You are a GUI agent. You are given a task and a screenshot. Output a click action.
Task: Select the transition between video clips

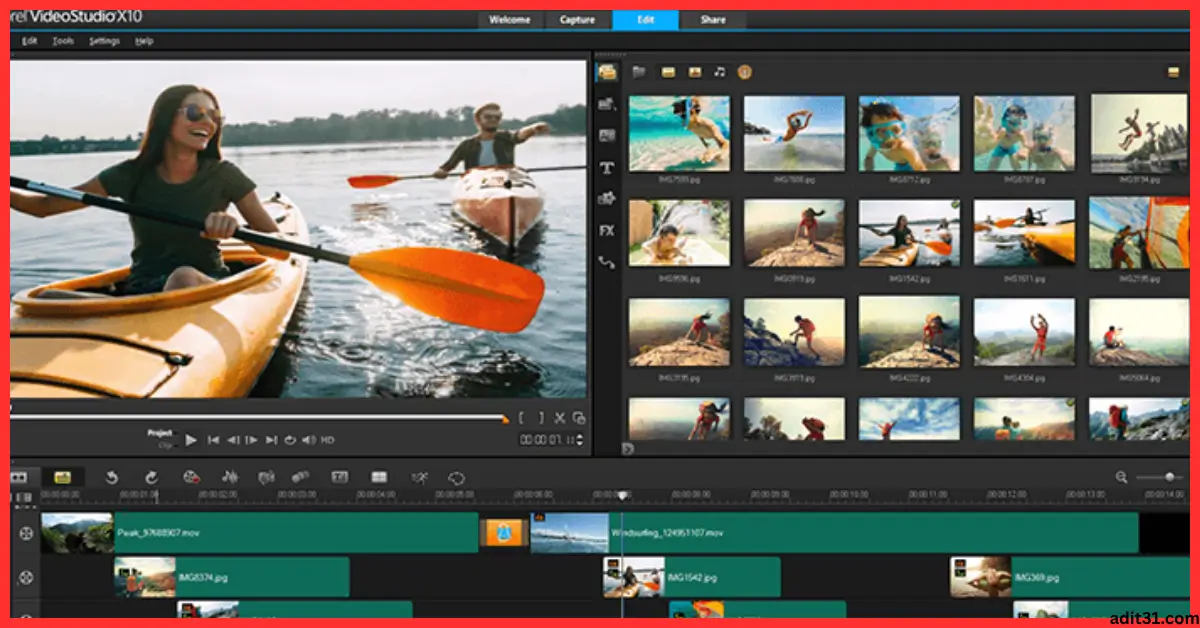pos(504,533)
